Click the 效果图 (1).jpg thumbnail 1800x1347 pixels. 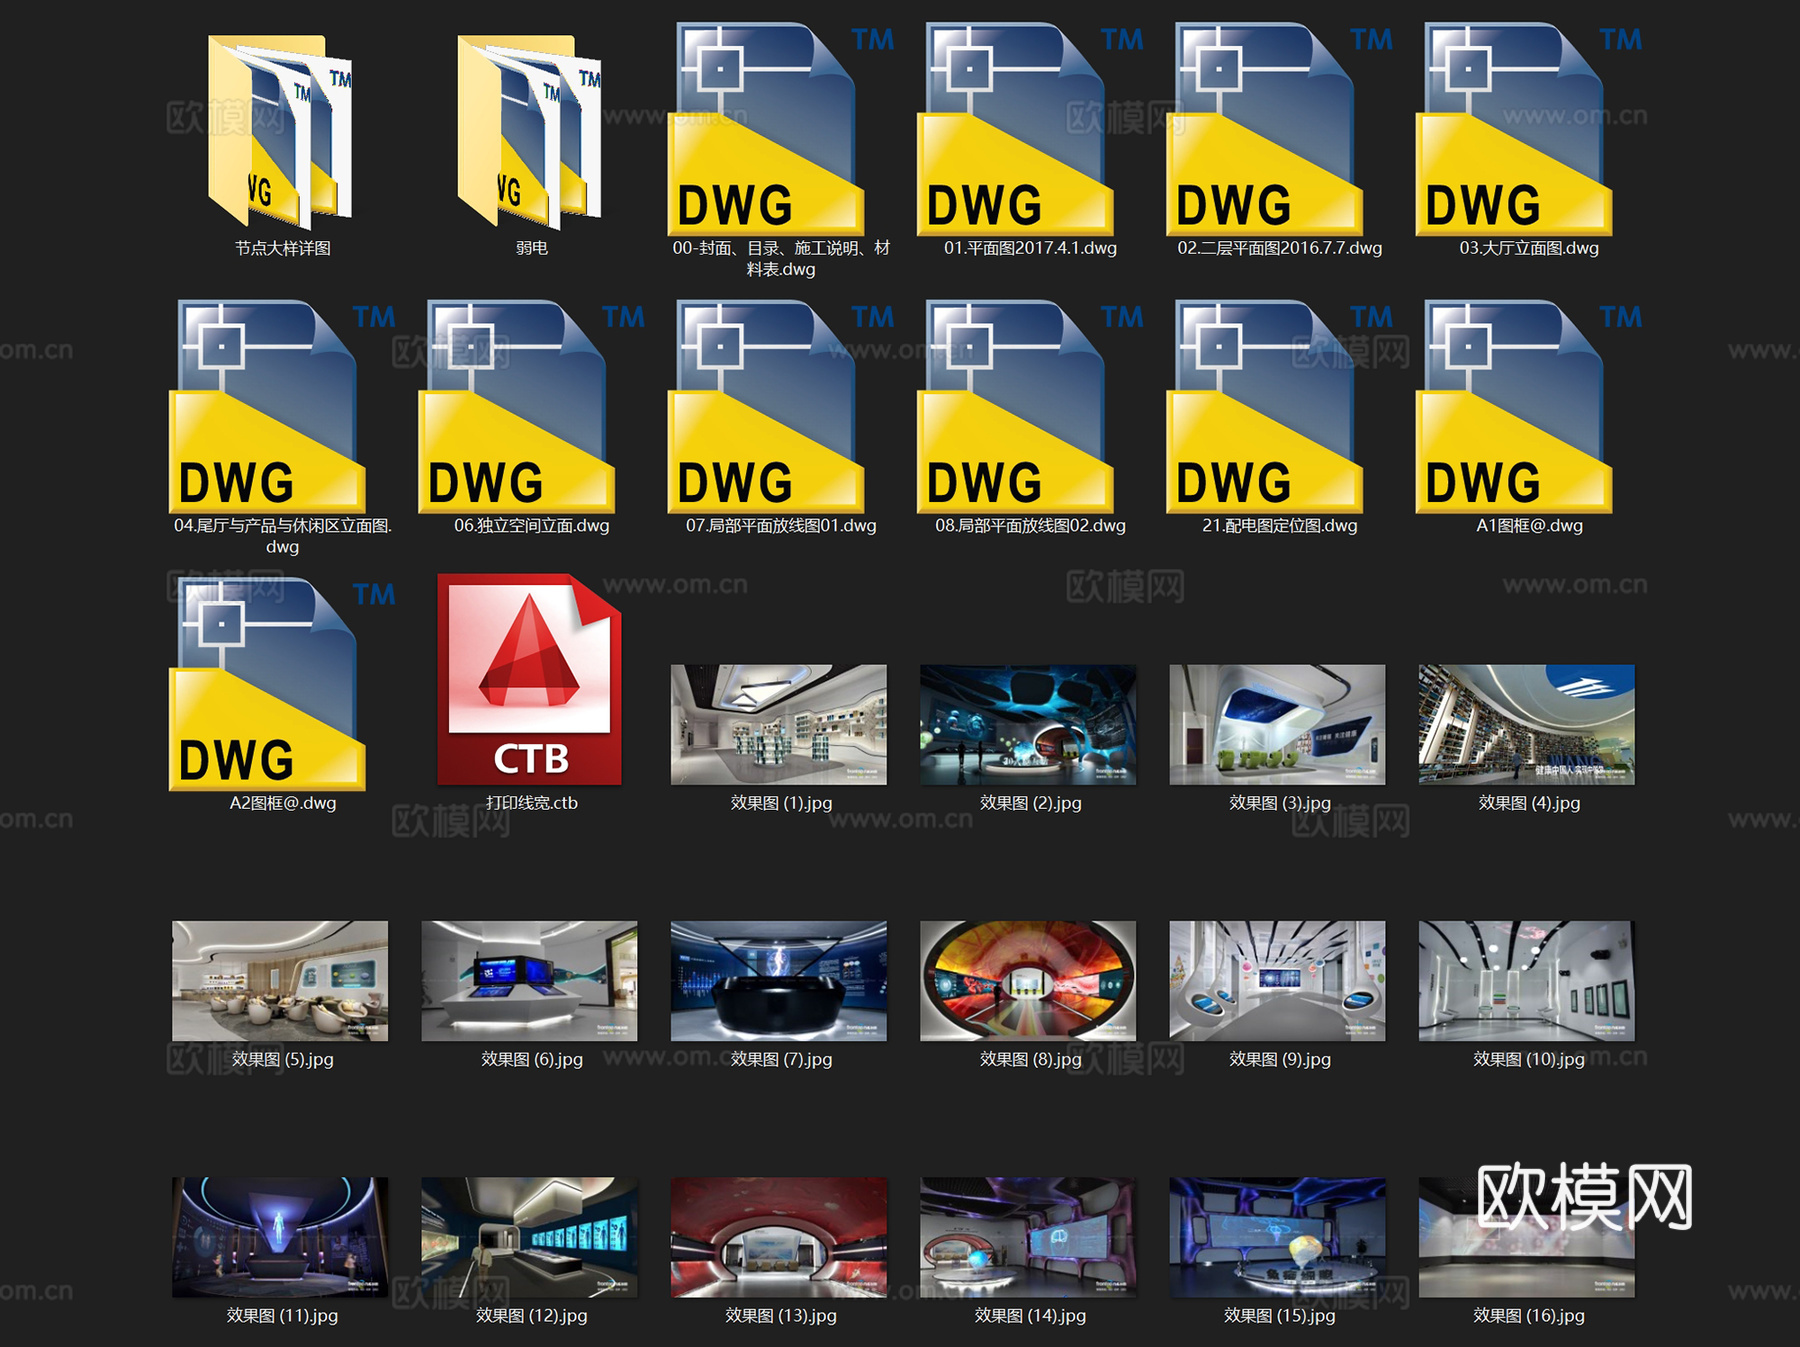click(x=779, y=725)
